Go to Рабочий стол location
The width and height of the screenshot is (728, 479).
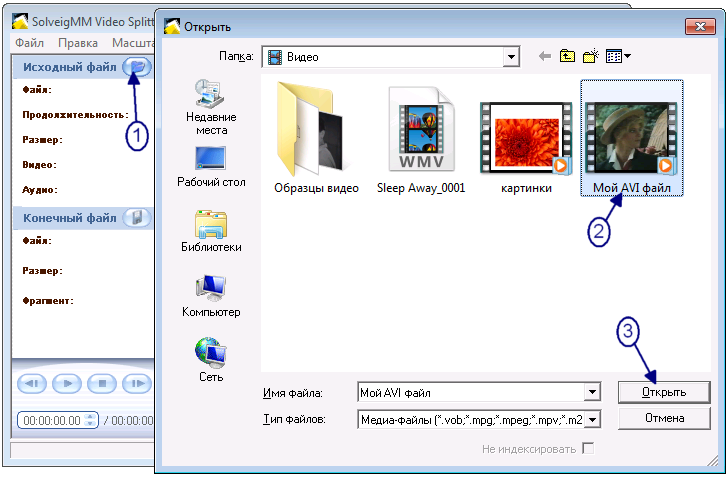point(211,168)
